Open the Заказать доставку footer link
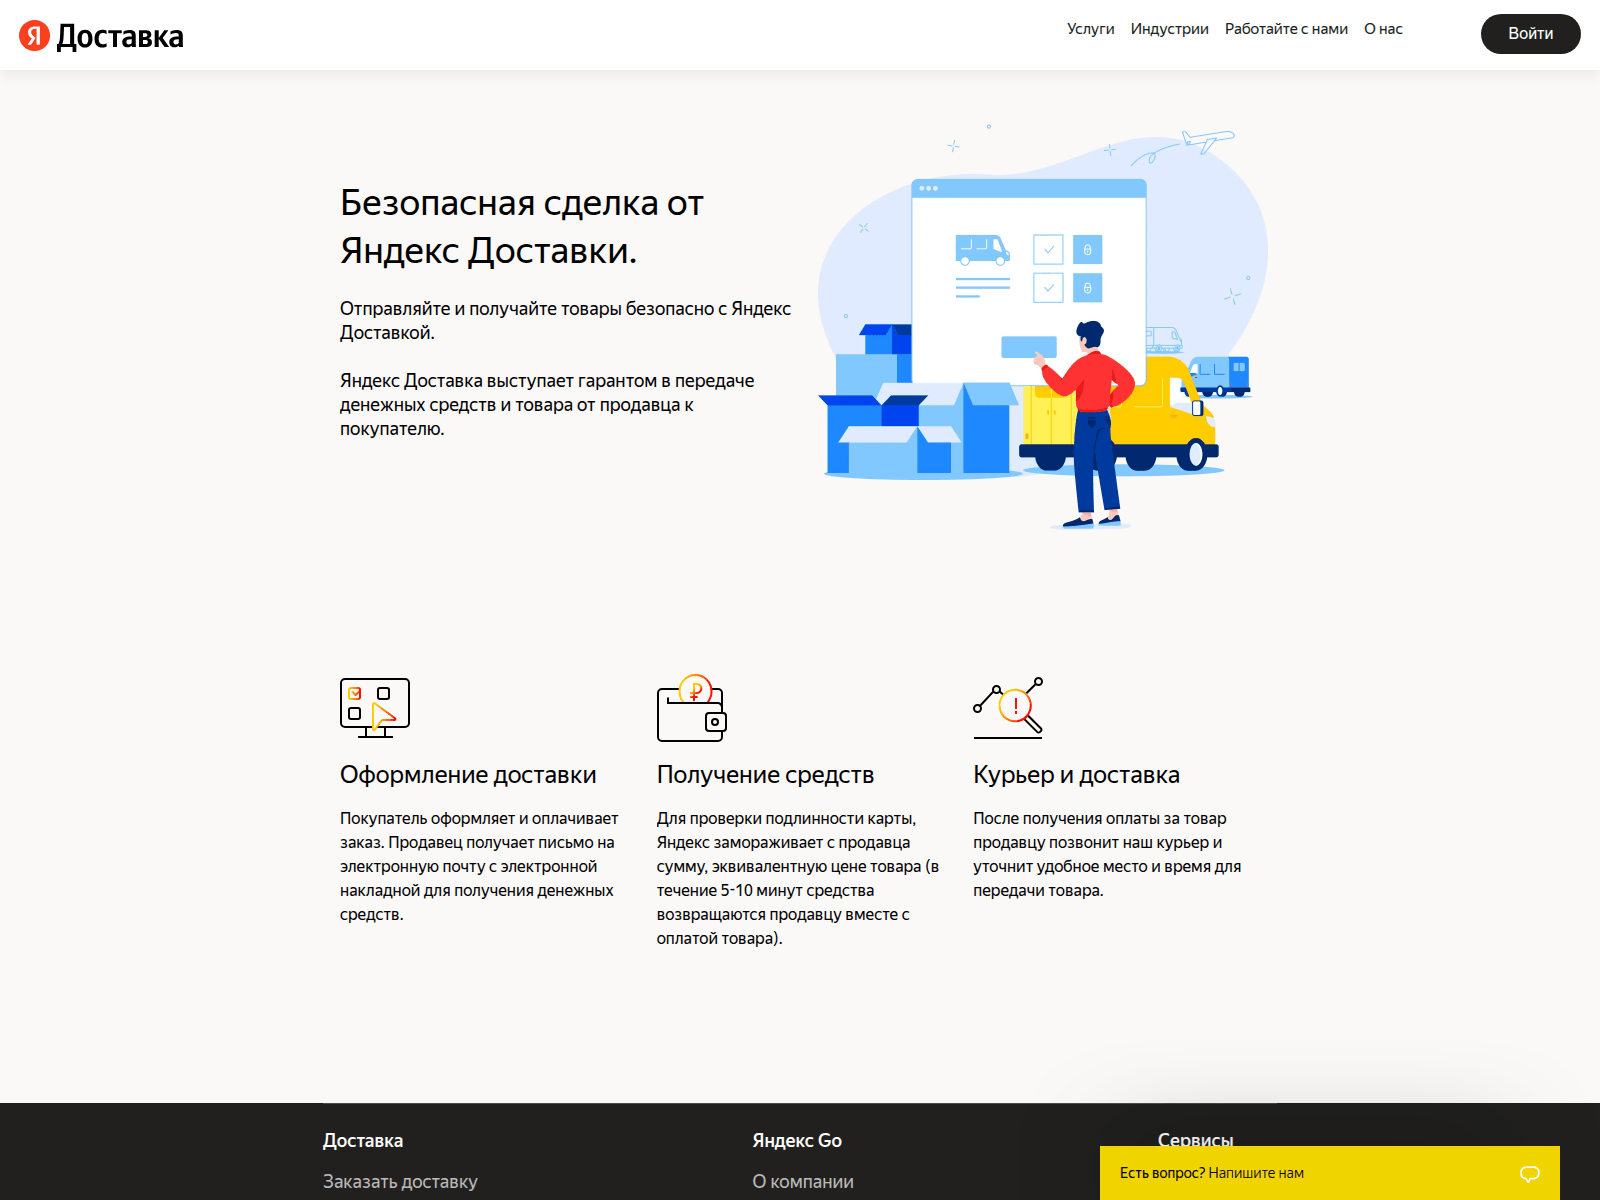 click(x=400, y=1182)
